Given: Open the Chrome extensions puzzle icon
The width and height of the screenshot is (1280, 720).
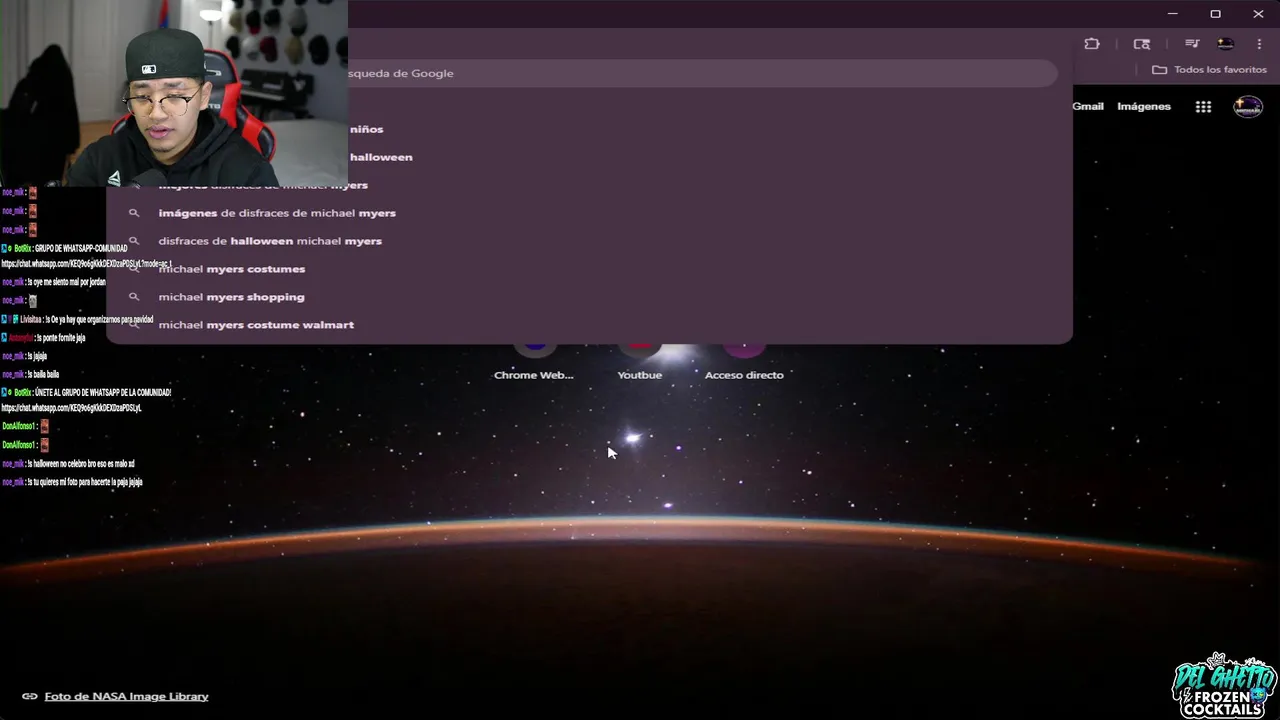Looking at the screenshot, I should coord(1092,44).
